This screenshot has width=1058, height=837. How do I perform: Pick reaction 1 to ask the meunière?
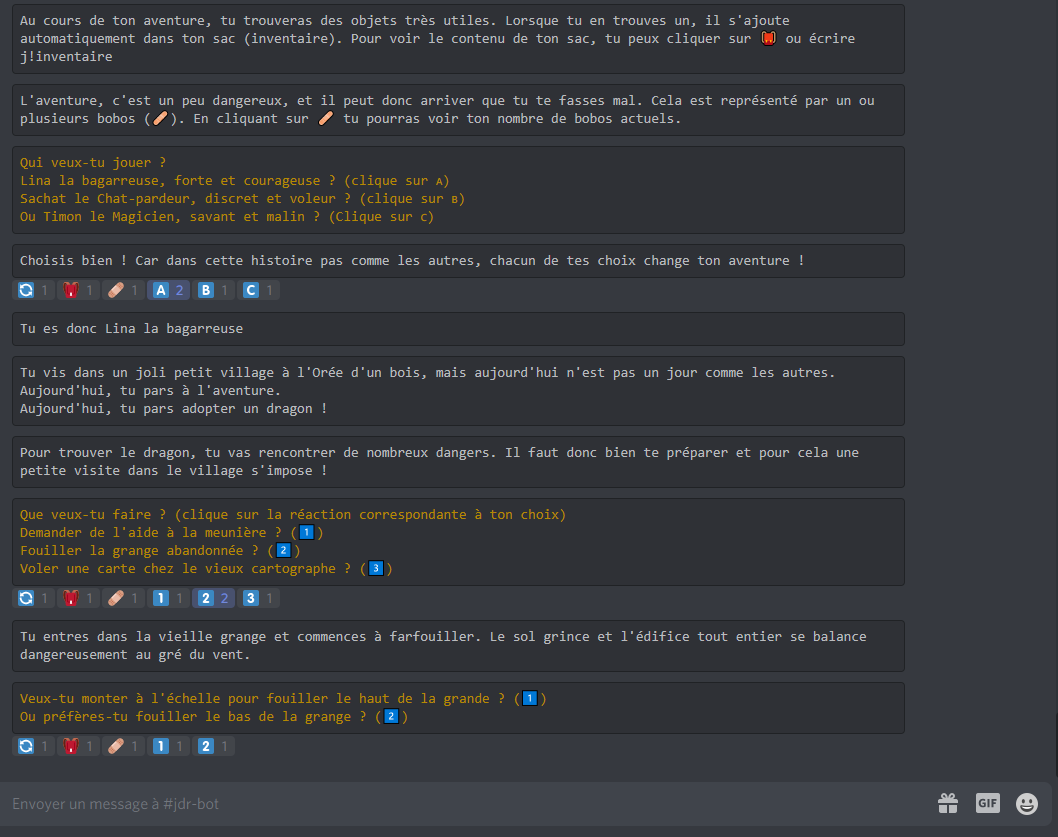pyautogui.click(x=168, y=599)
